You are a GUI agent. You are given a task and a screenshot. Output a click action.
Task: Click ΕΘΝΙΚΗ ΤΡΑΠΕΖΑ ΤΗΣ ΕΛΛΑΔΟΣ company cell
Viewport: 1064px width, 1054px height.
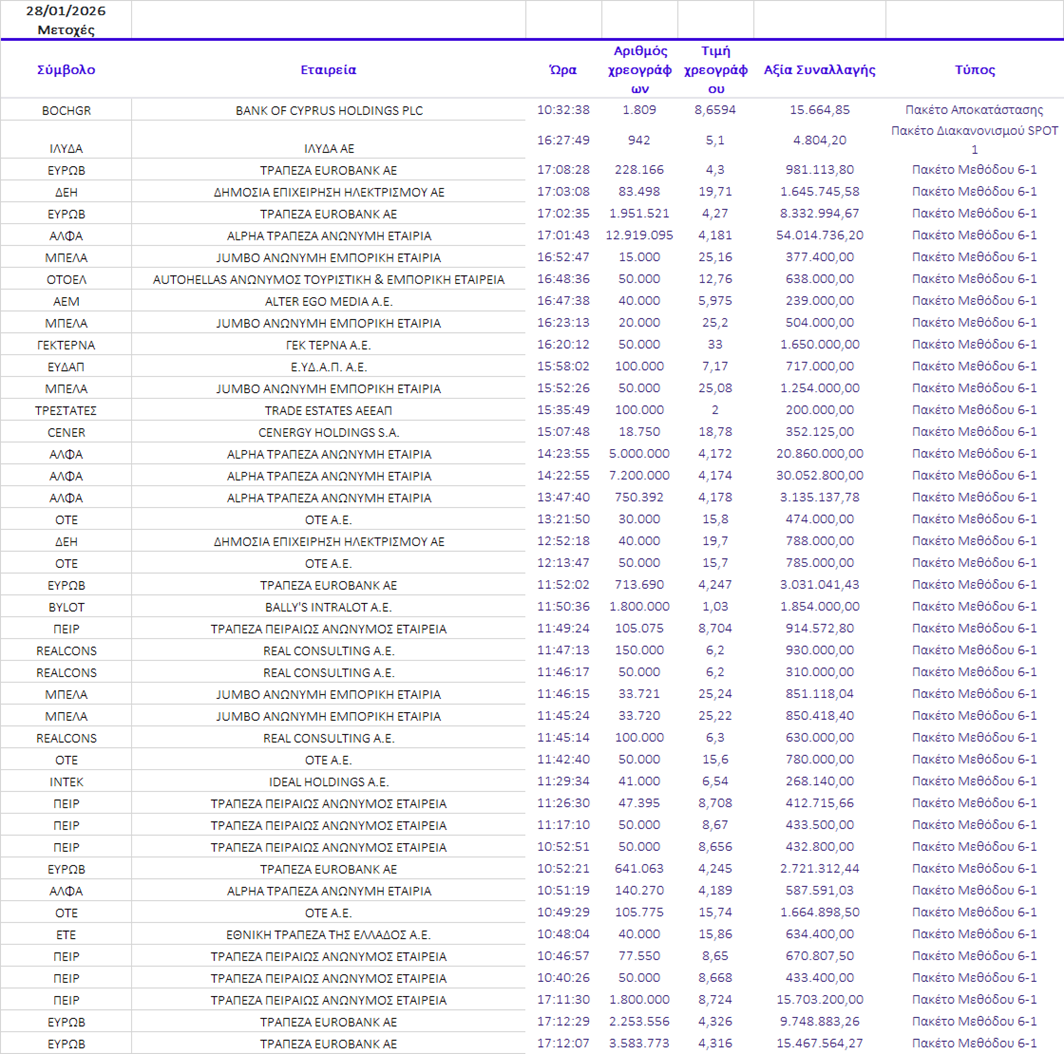point(328,935)
